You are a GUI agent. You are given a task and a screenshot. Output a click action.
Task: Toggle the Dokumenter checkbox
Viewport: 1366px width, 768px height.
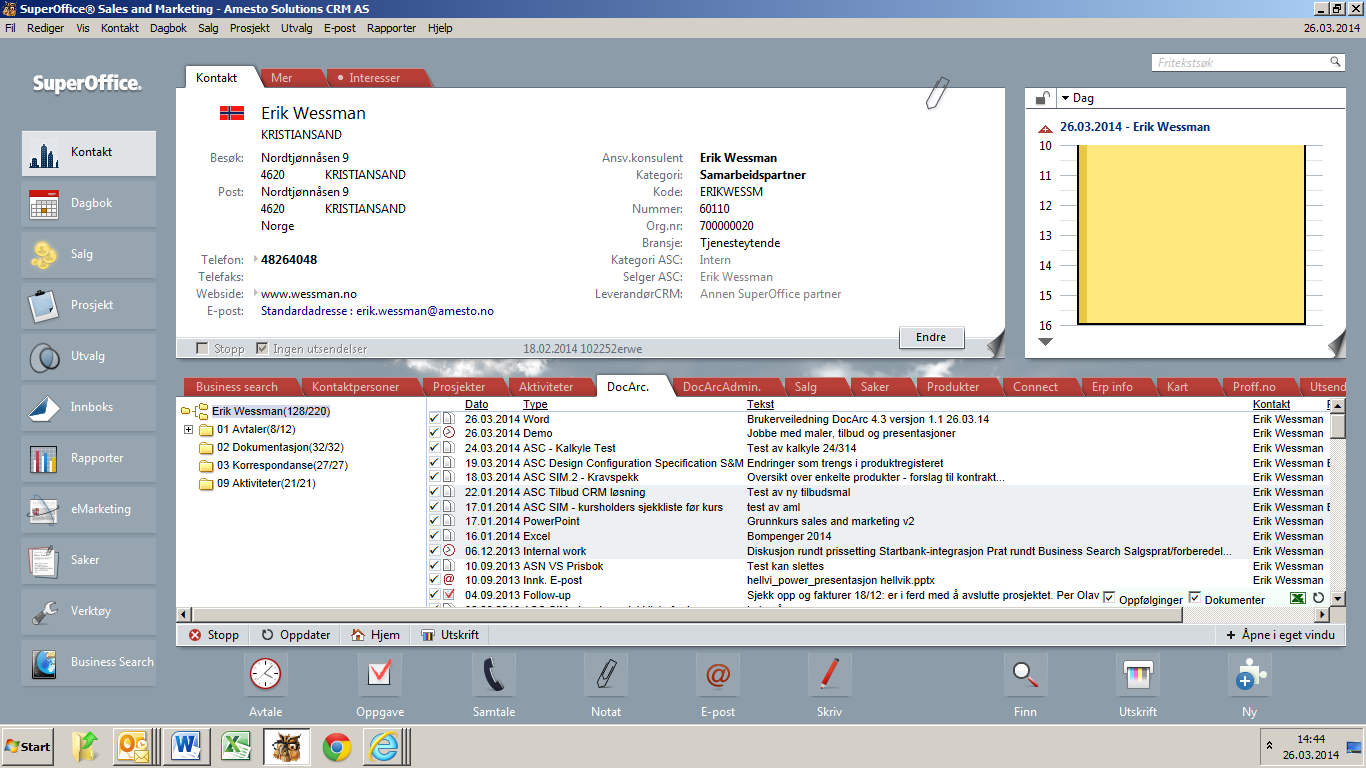(x=1194, y=598)
